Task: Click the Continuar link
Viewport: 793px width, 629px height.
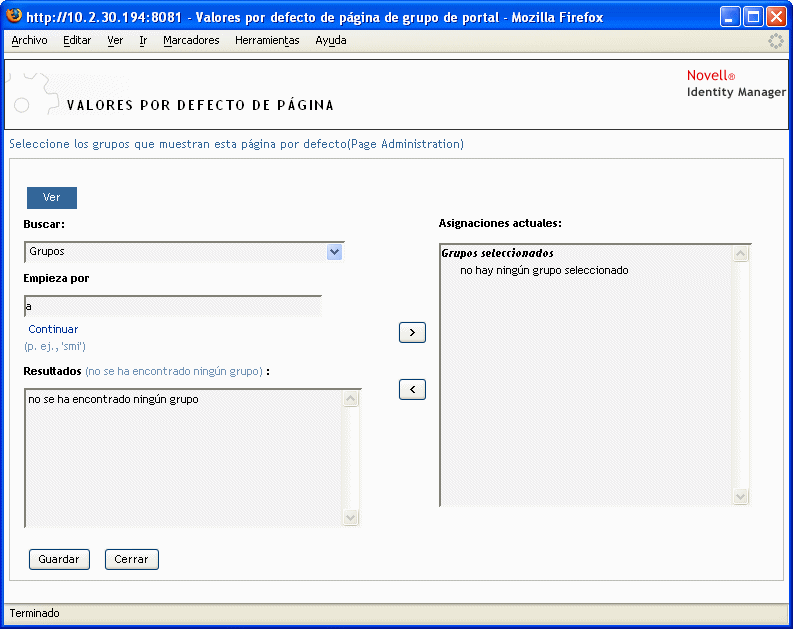Action: pos(53,329)
